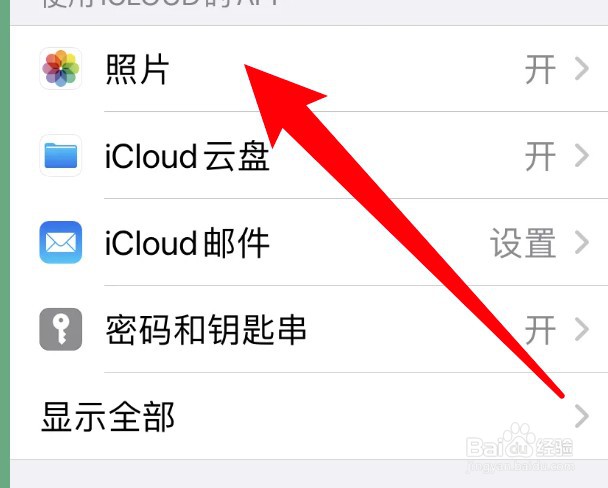The width and height of the screenshot is (608, 488).
Task: Open the iCloud云盘 row label
Action: 187,156
